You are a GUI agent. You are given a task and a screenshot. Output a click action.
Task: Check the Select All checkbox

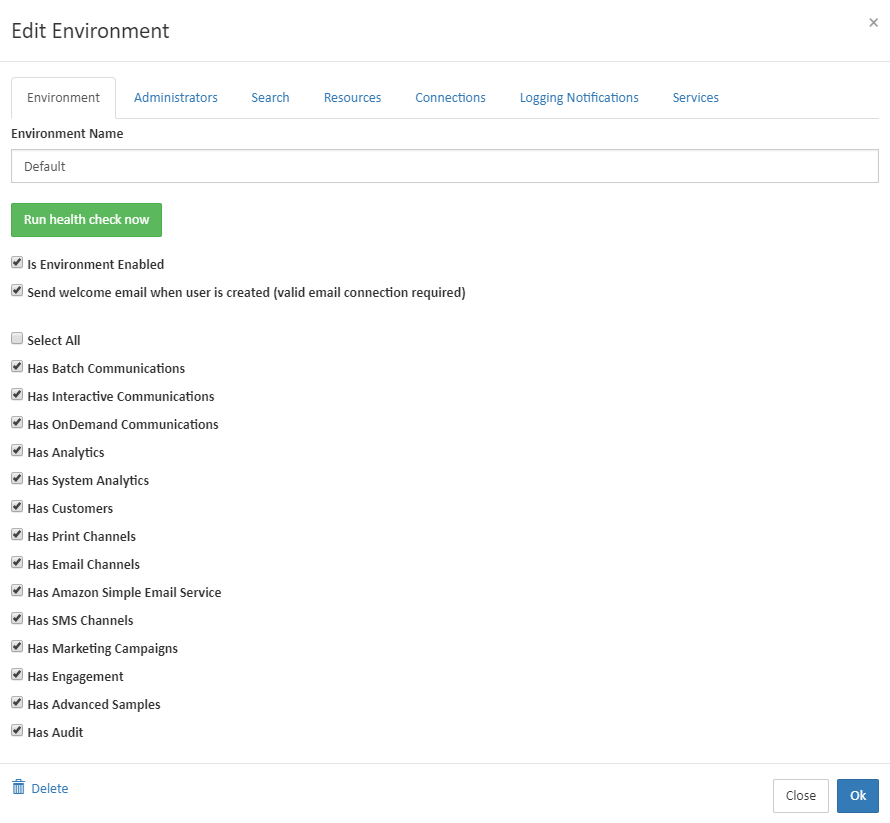click(17, 338)
